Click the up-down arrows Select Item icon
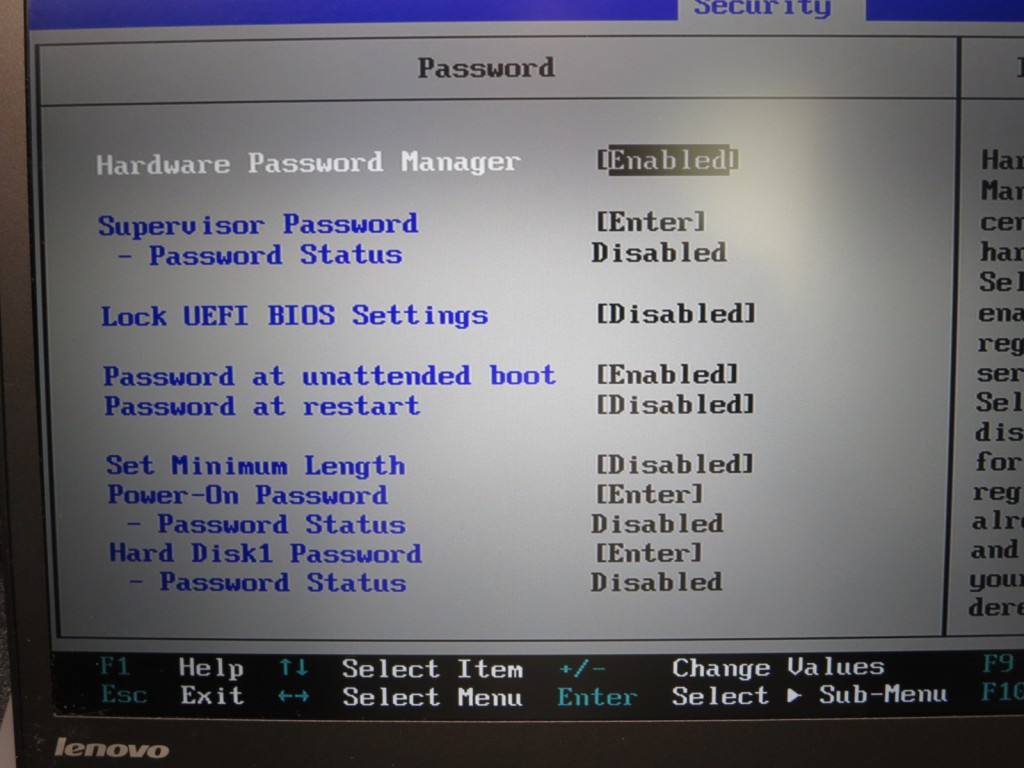Screen dimensions: 1024x768 pyautogui.click(x=293, y=667)
